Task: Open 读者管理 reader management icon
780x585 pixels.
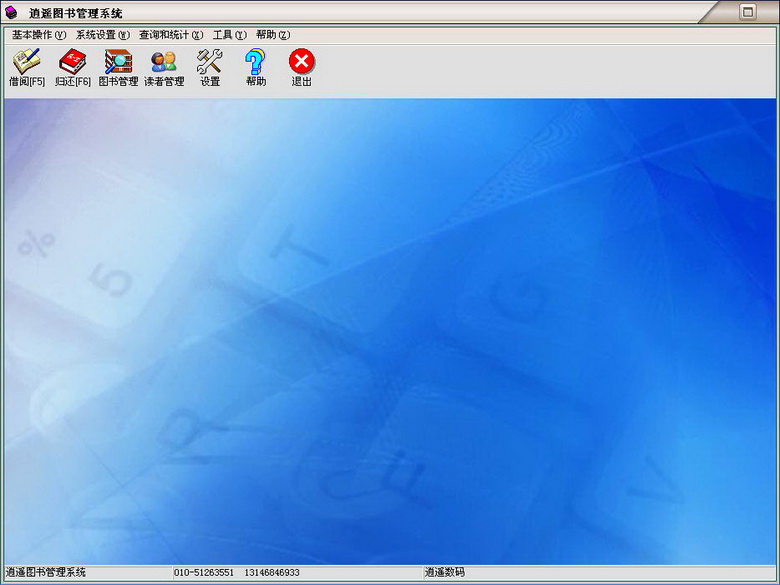Action: point(164,67)
